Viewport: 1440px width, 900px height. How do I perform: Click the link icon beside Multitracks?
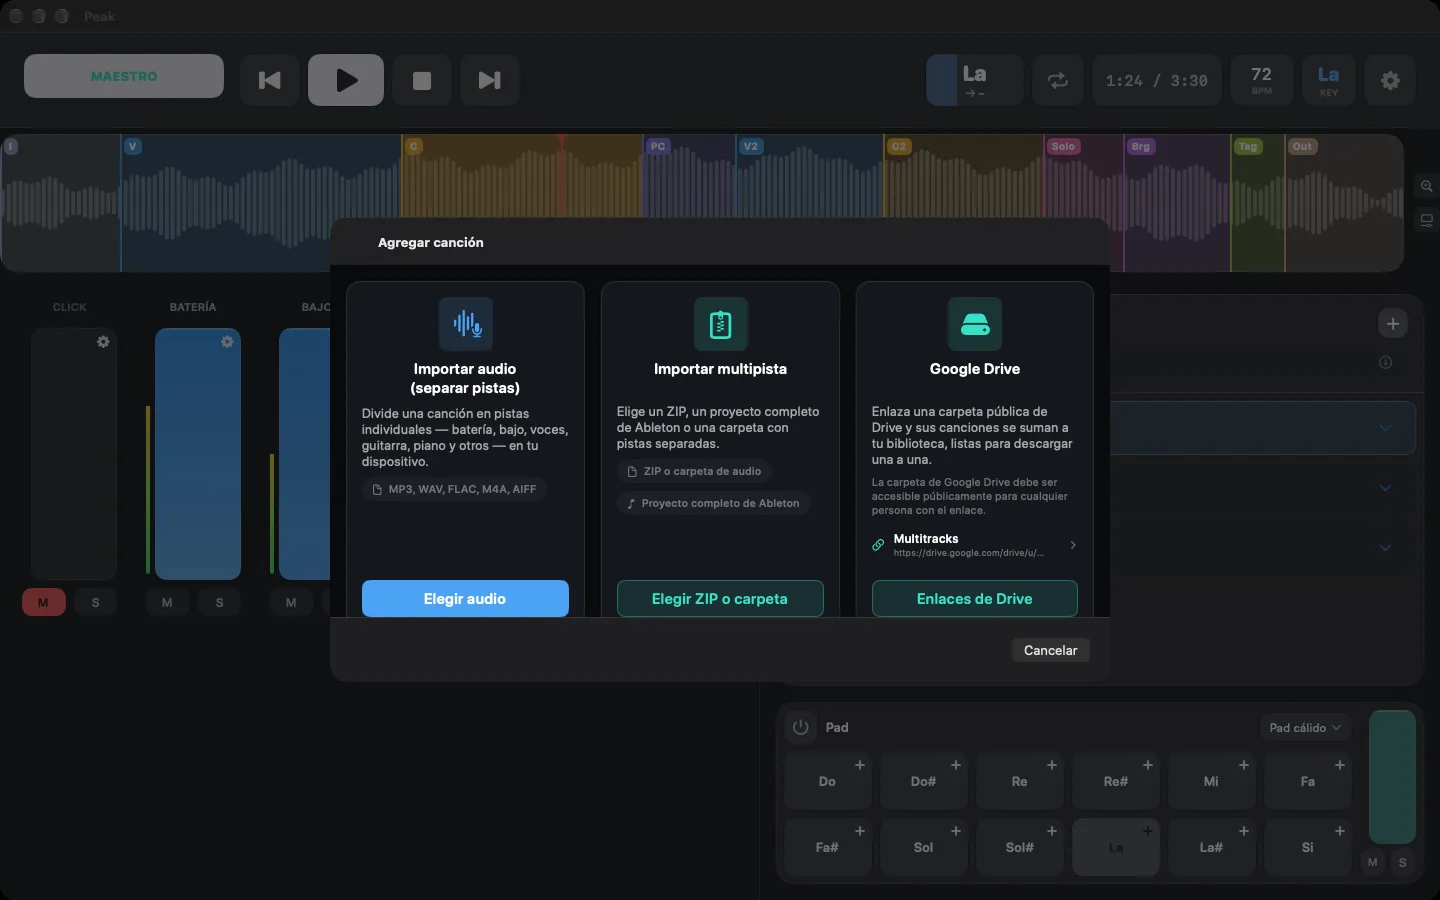tap(878, 545)
